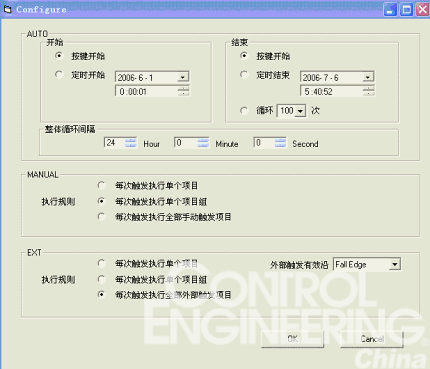This screenshot has height=369, width=430.
Task: Select 定时结束 radio option
Action: [244, 75]
